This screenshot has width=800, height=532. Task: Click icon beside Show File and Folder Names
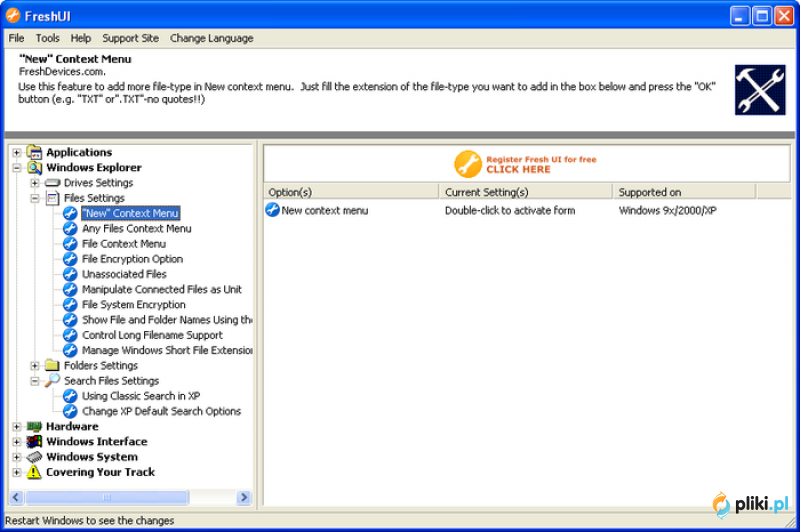pyautogui.click(x=70, y=320)
